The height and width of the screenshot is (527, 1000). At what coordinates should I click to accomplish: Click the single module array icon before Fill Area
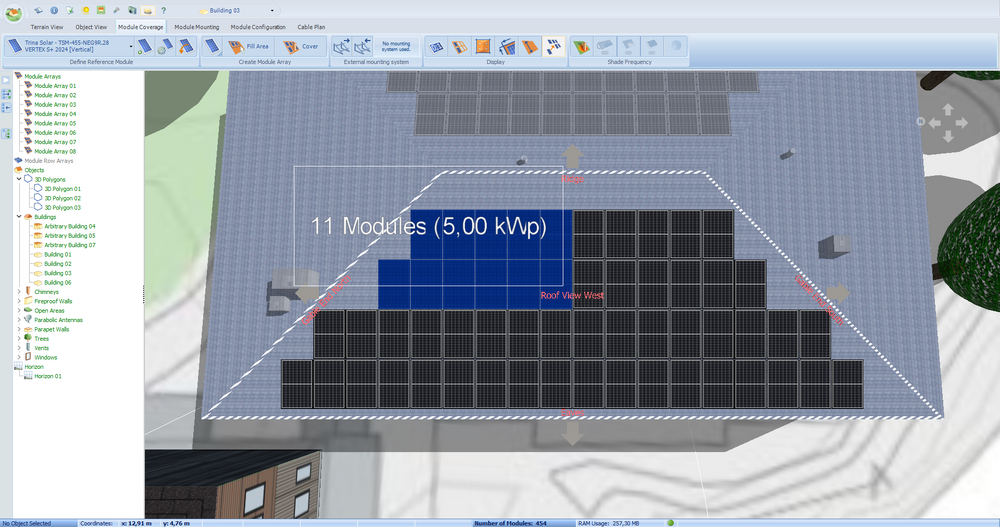214,46
